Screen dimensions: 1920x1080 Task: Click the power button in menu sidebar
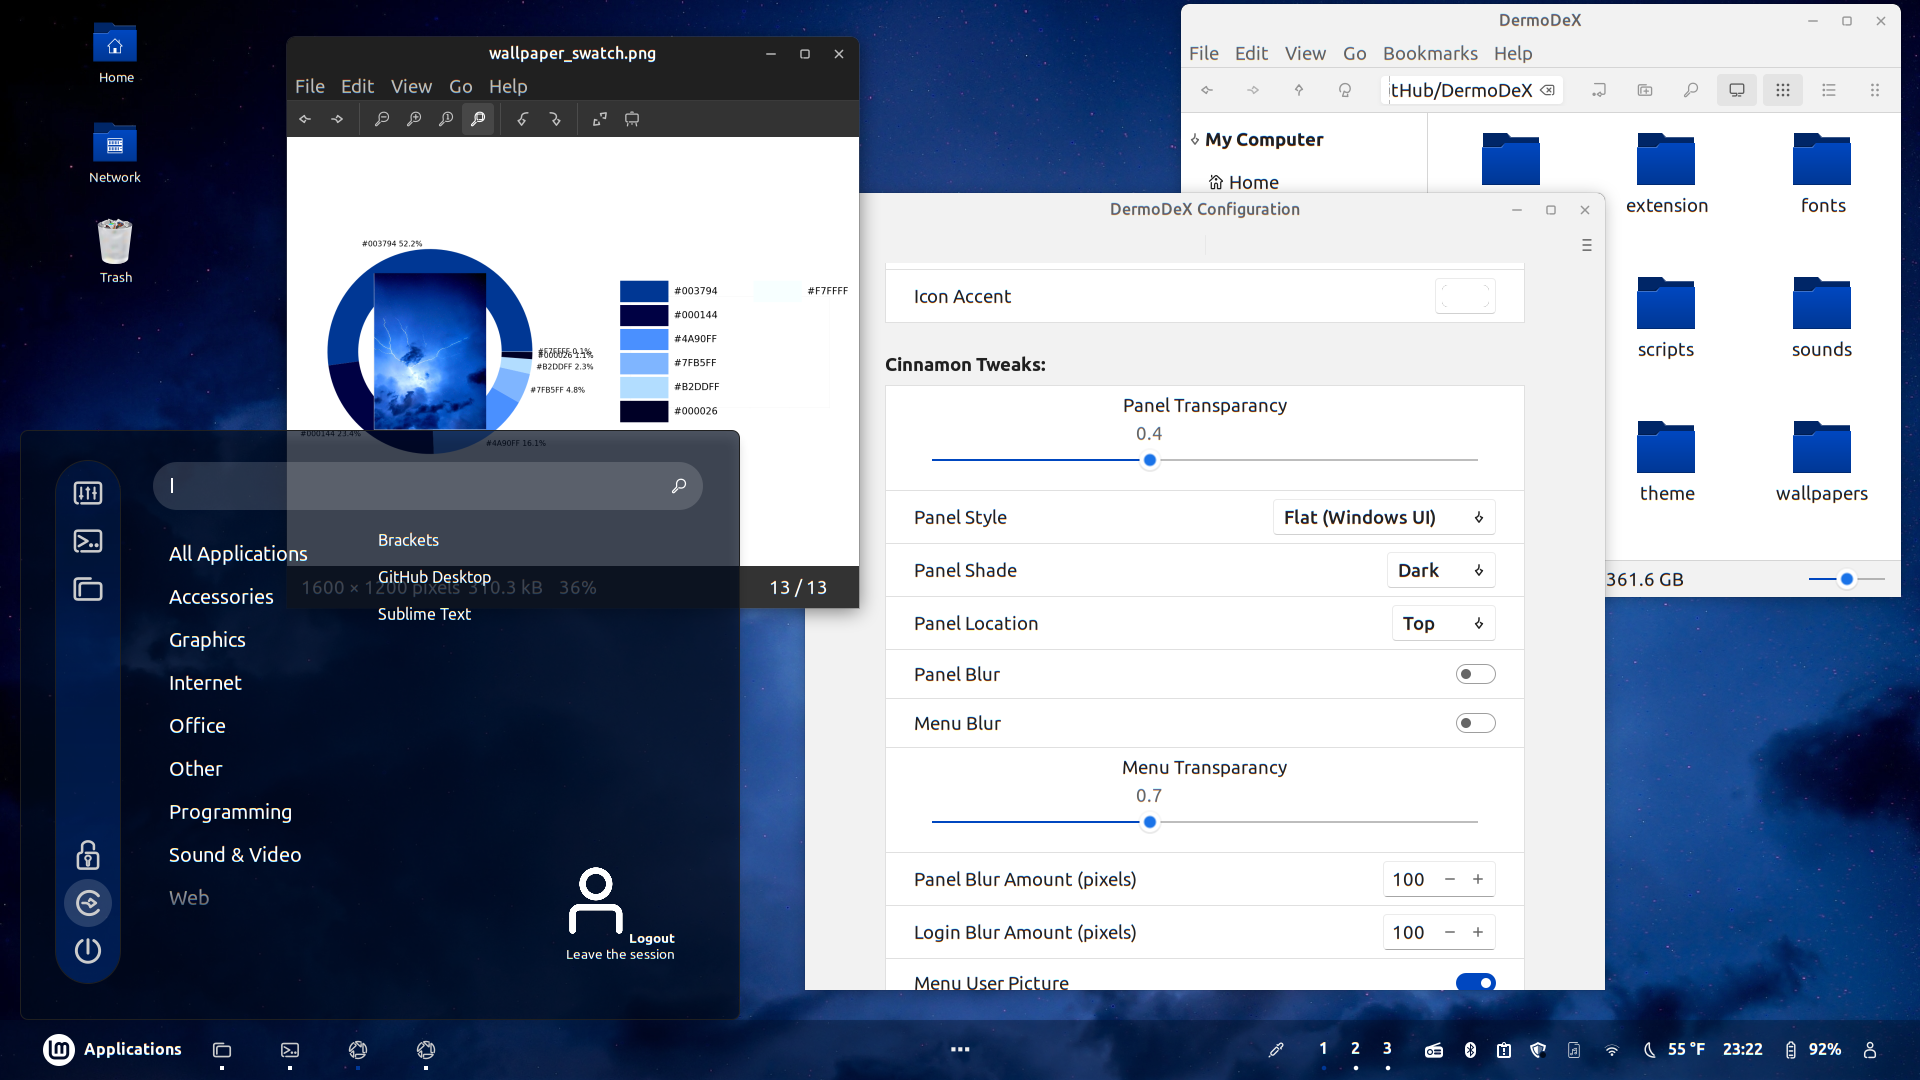[88, 950]
